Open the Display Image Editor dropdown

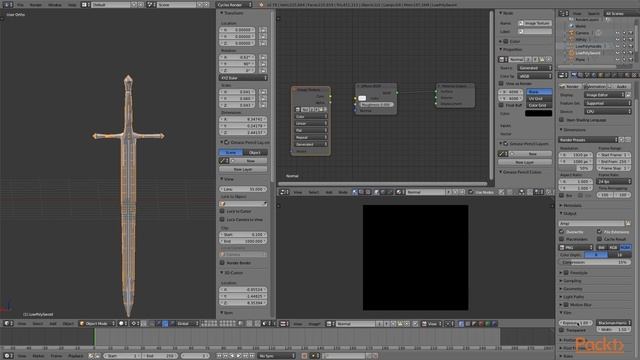click(604, 95)
